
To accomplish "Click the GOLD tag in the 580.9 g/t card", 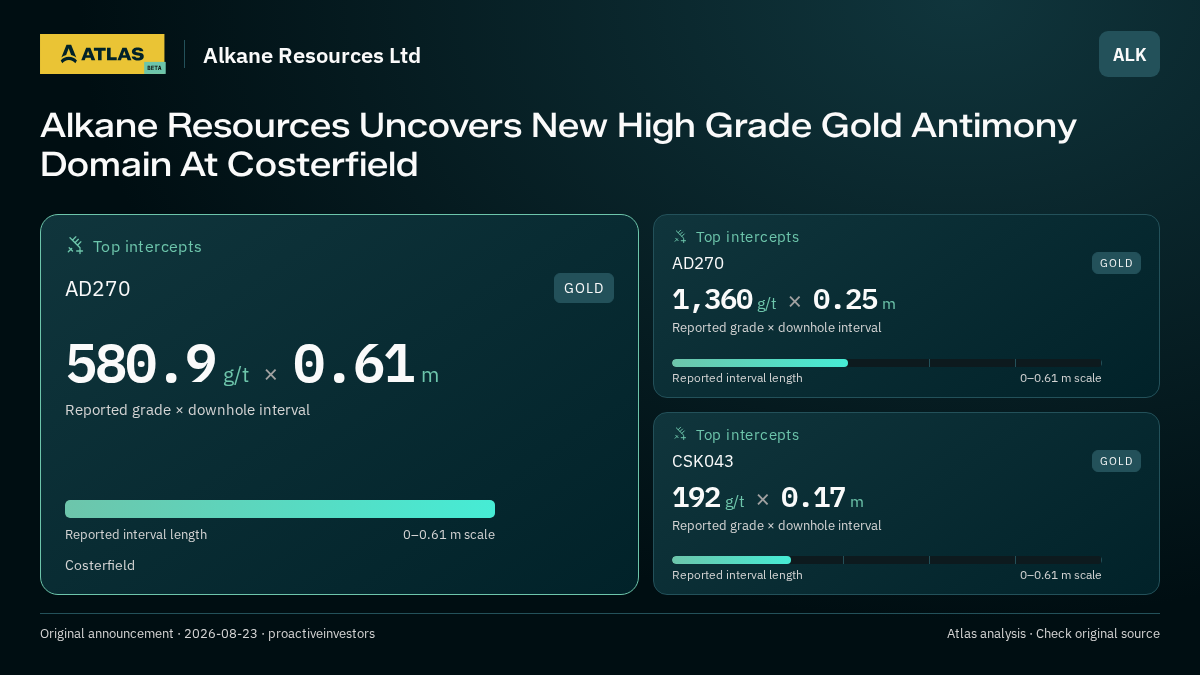I will [584, 288].
